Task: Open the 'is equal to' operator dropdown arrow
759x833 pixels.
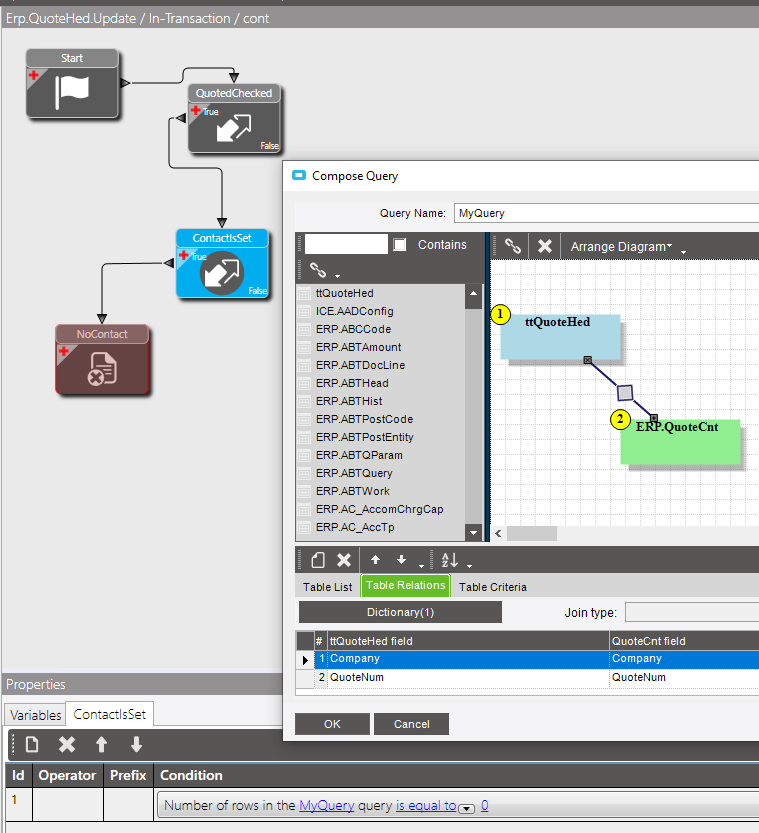Action: [x=466, y=809]
